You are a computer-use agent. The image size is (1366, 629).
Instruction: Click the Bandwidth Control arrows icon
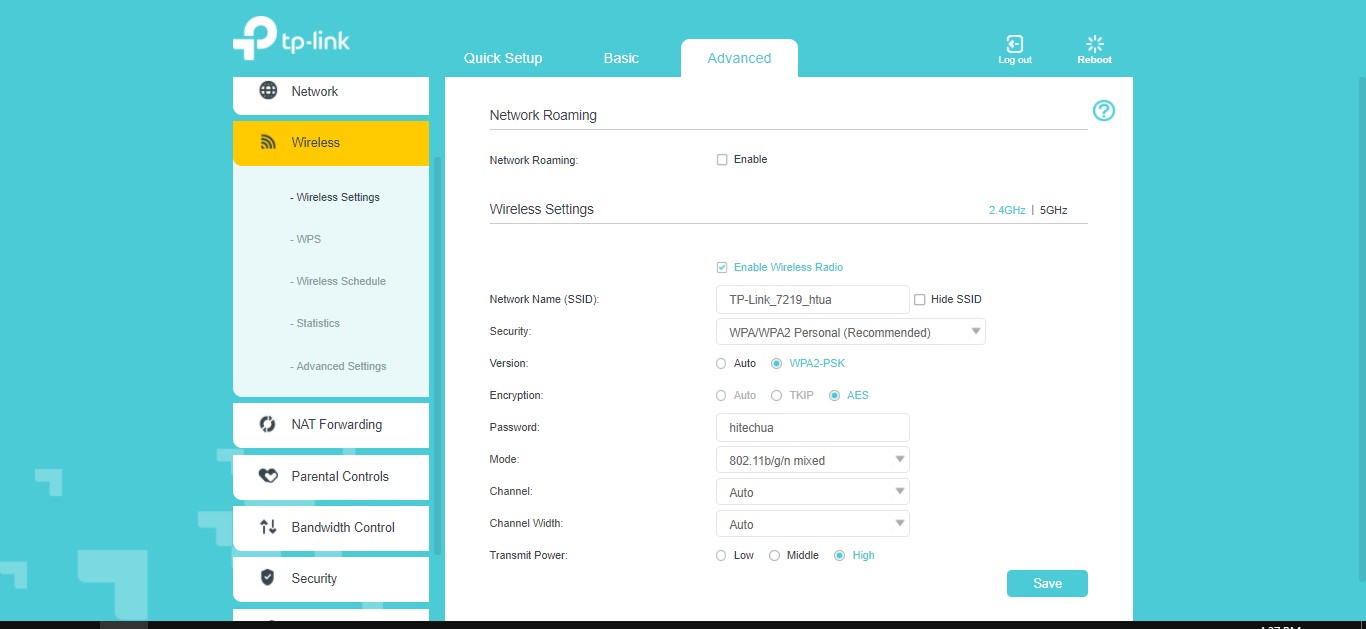click(x=268, y=527)
